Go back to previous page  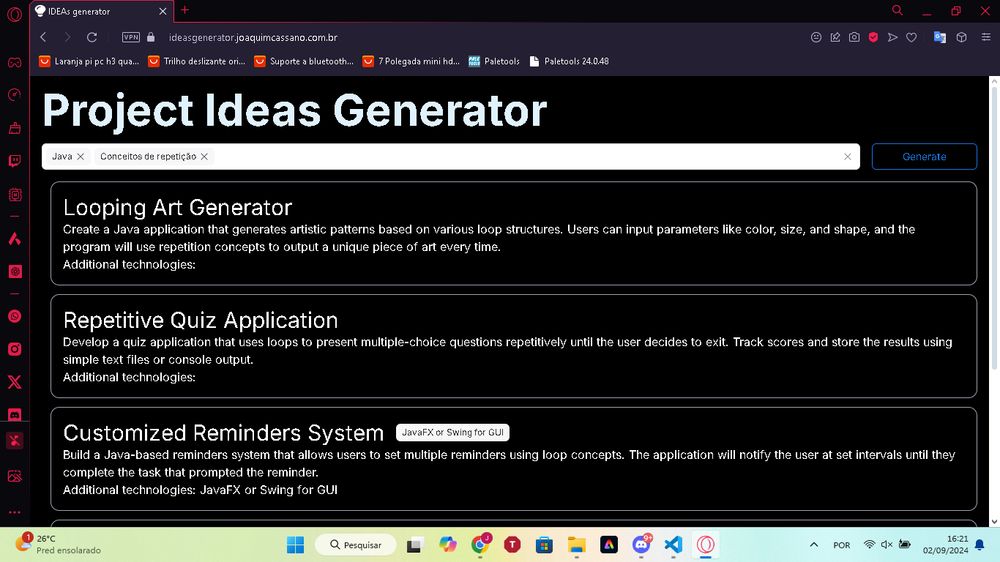(43, 37)
